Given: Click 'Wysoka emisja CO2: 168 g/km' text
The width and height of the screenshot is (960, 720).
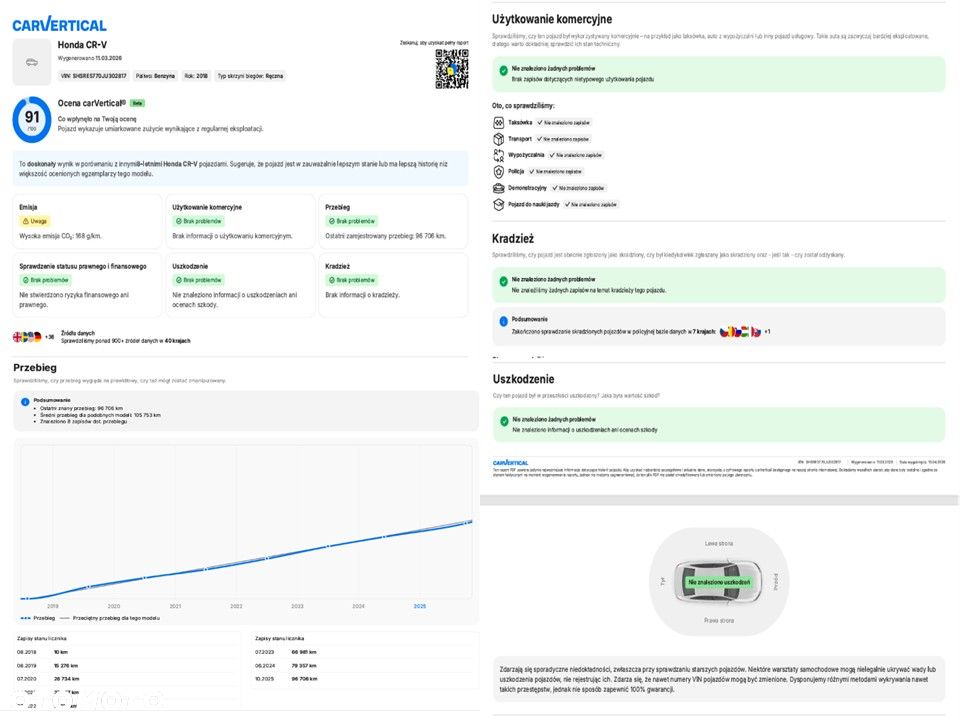Looking at the screenshot, I should pyautogui.click(x=61, y=236).
